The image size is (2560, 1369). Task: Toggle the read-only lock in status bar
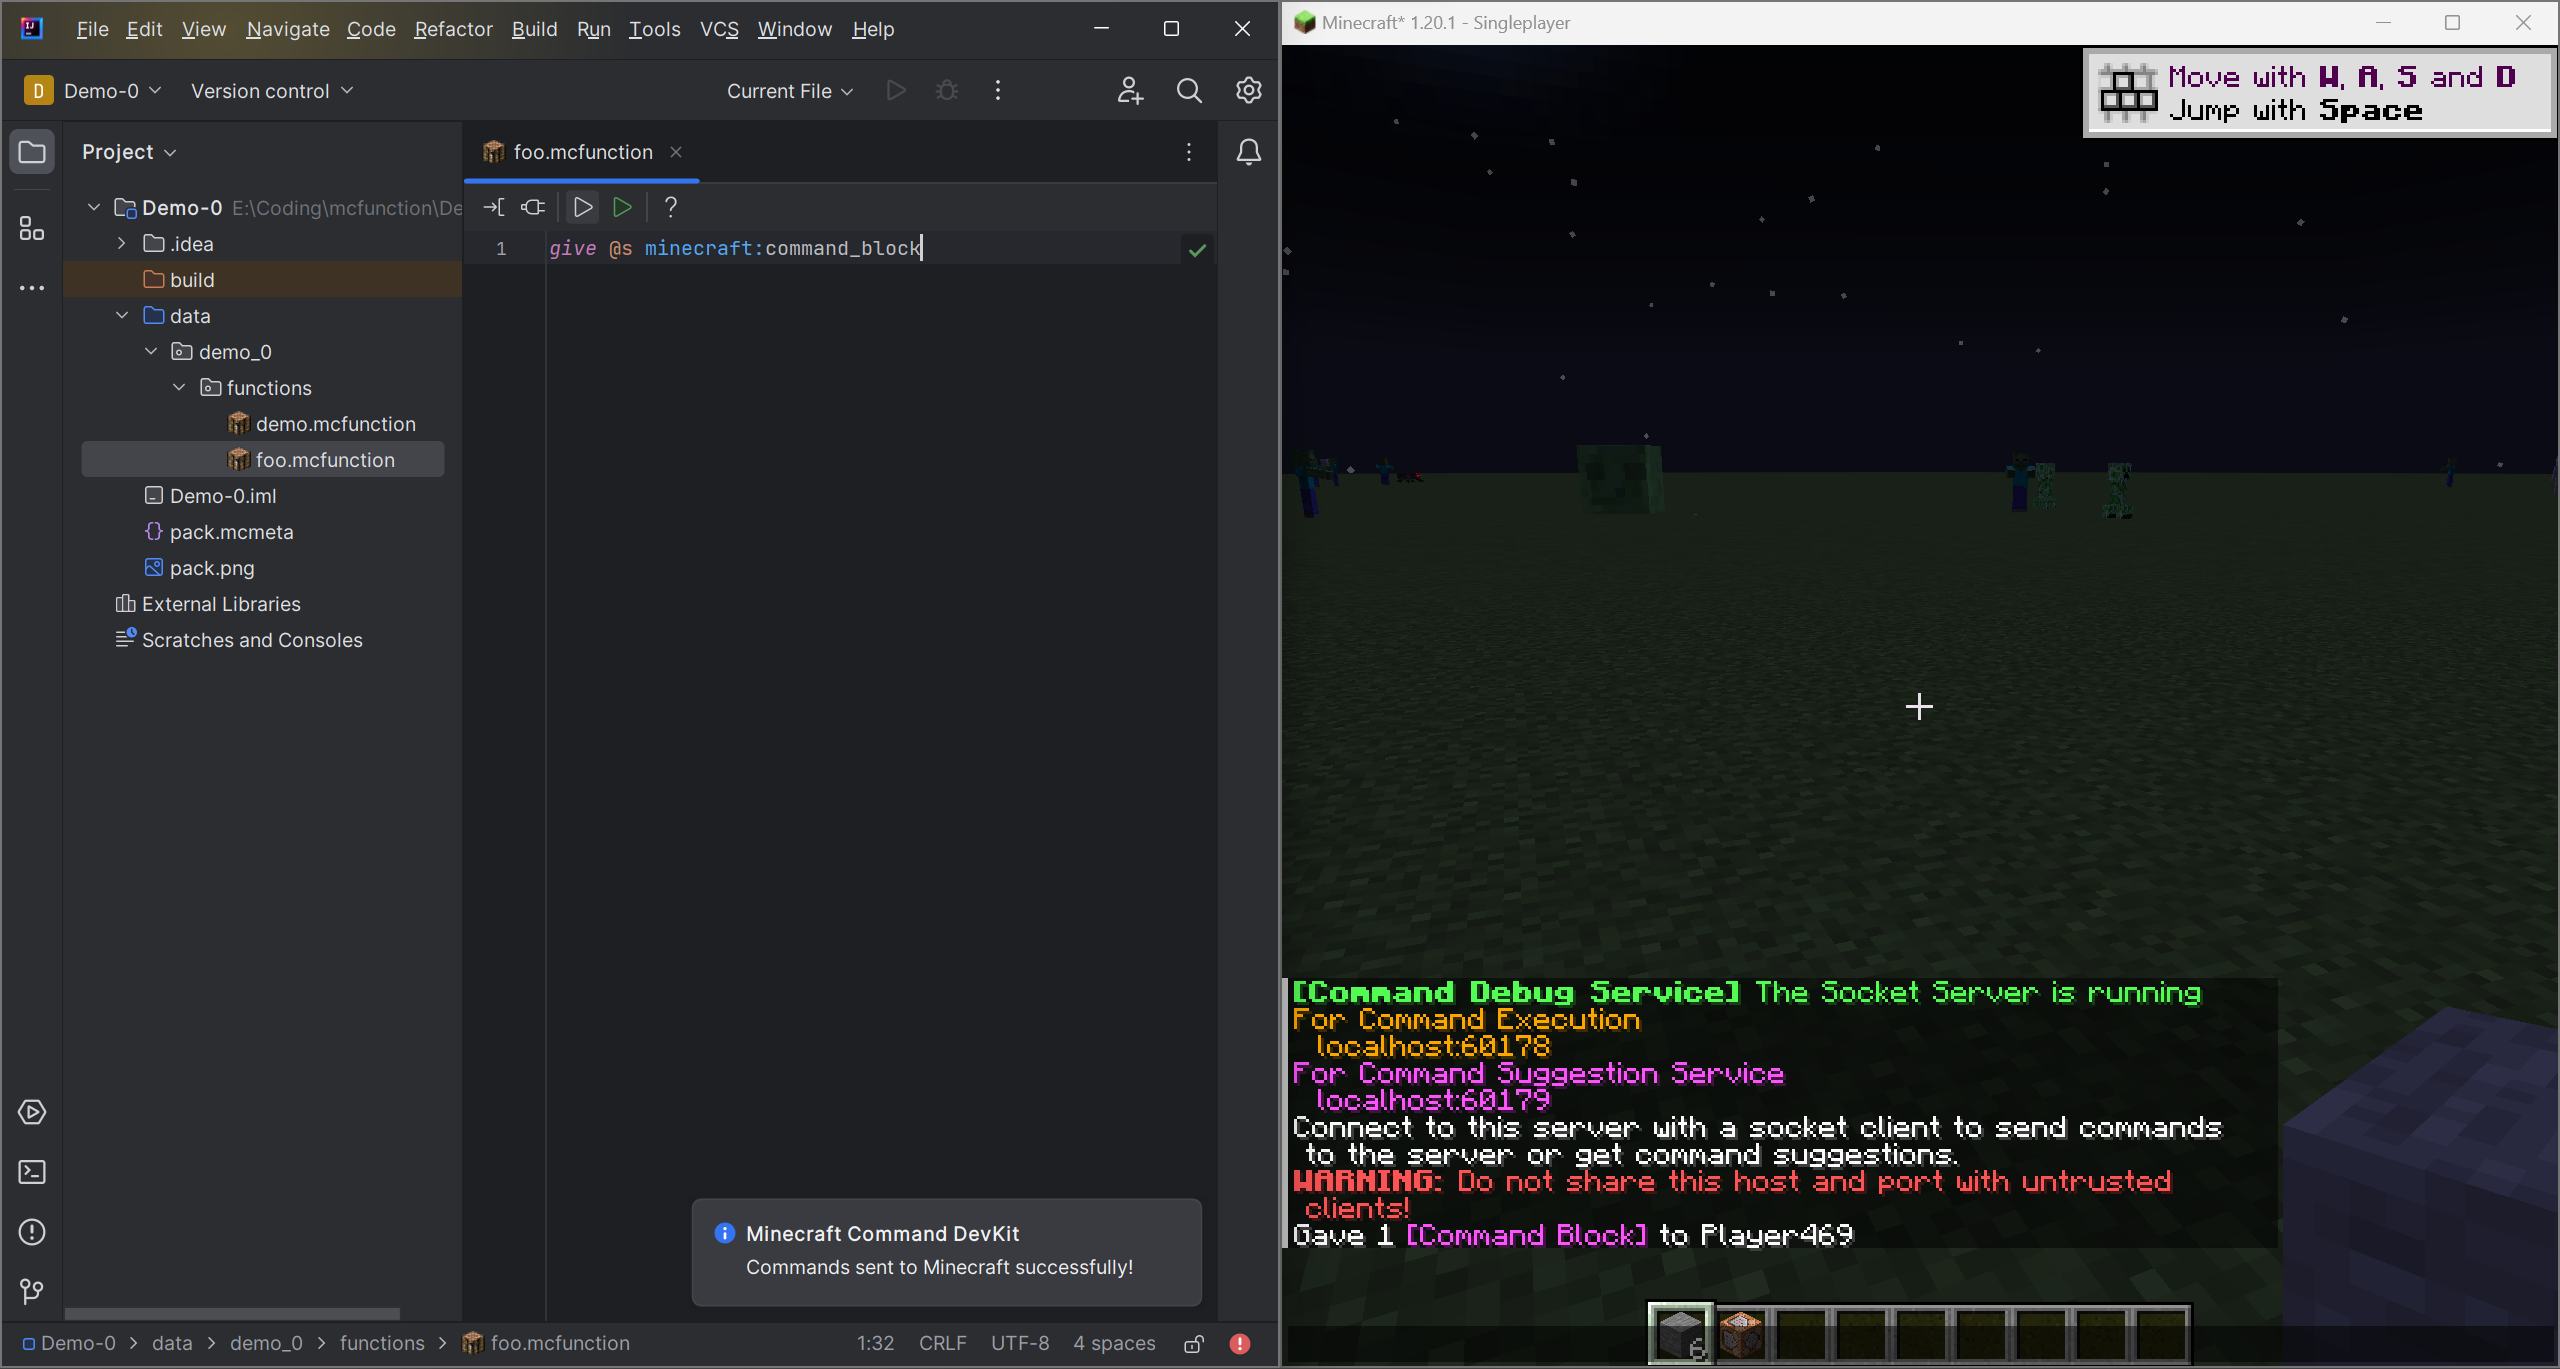[x=1194, y=1344]
